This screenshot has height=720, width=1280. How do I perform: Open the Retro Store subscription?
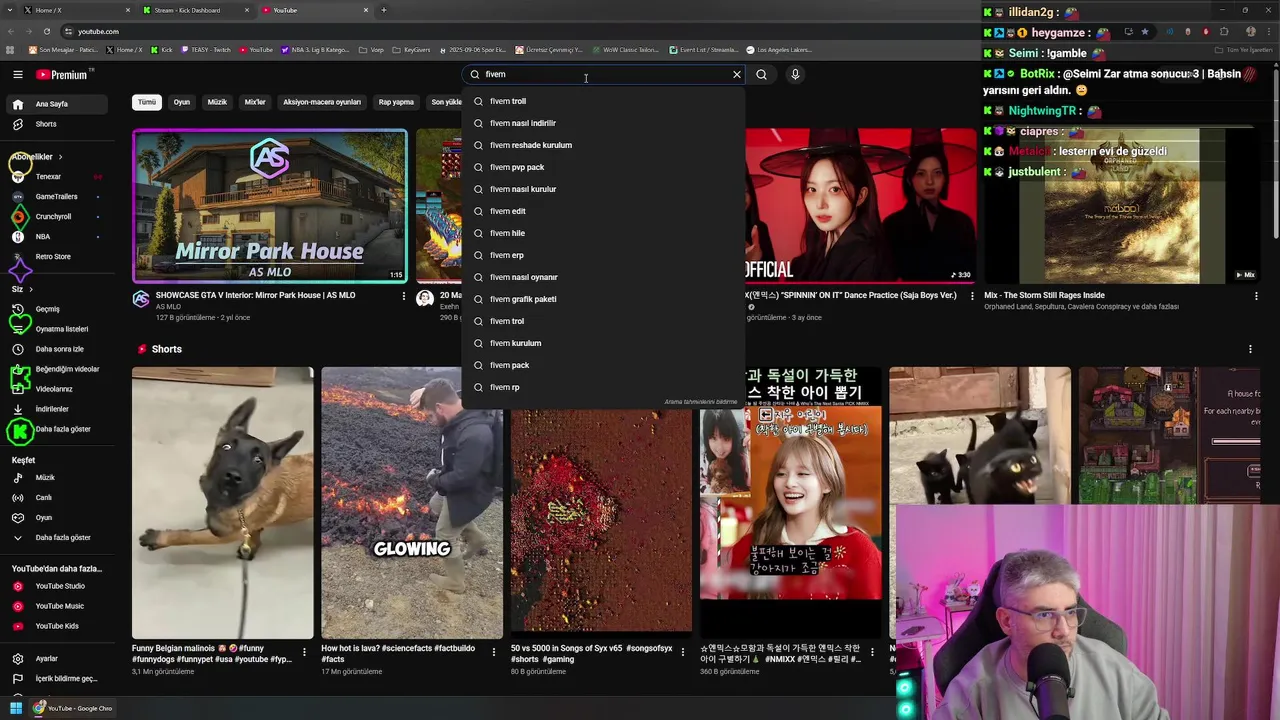[x=56, y=257]
